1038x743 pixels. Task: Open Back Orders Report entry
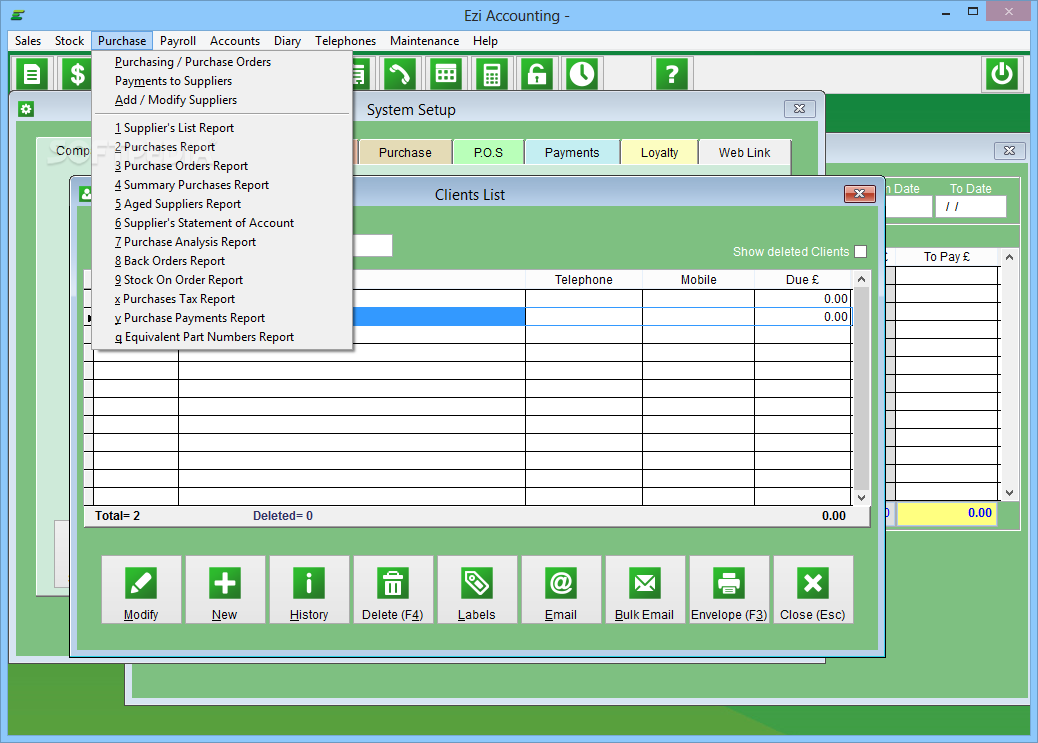[222, 261]
